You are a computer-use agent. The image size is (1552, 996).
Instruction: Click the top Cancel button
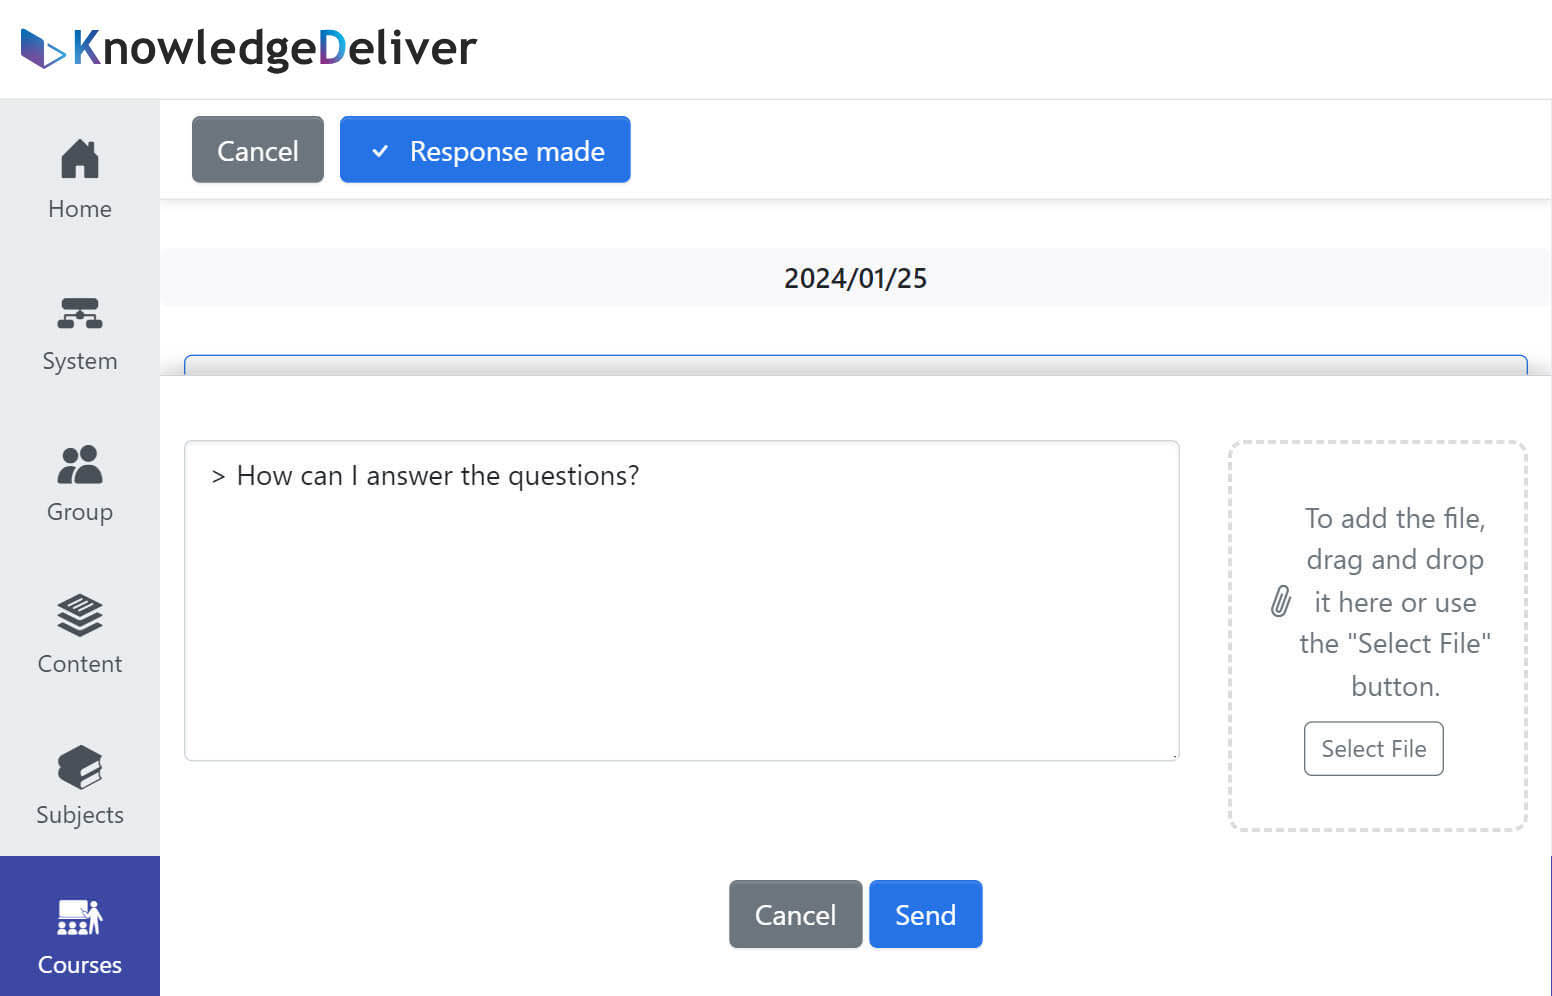pyautogui.click(x=258, y=150)
